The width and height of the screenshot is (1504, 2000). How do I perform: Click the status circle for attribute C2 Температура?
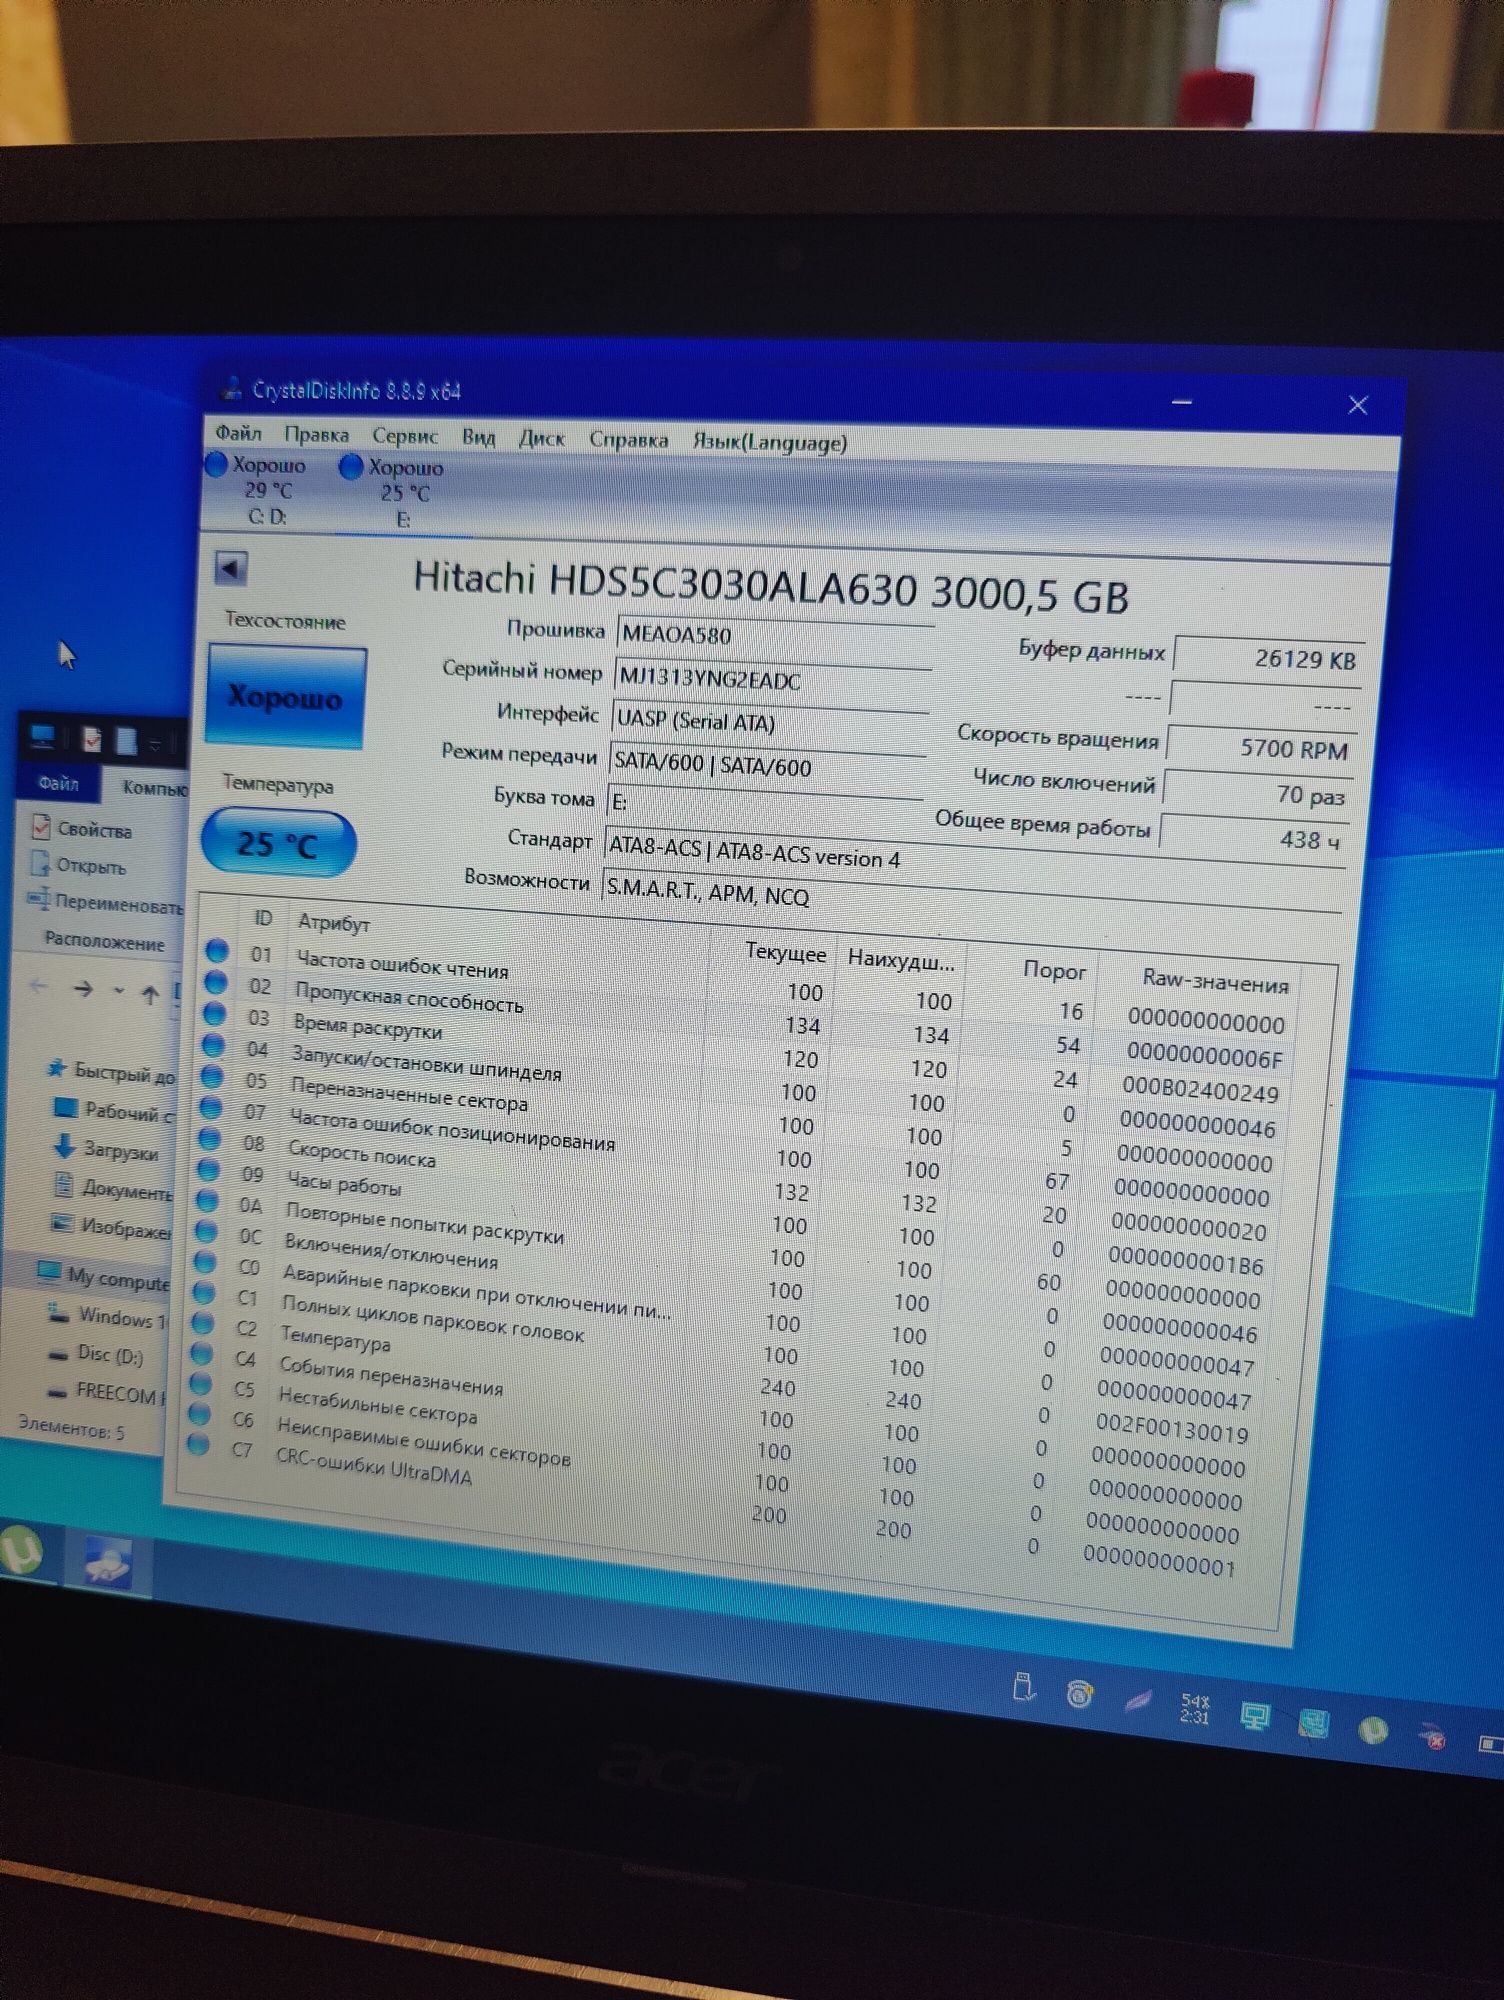(x=203, y=1323)
